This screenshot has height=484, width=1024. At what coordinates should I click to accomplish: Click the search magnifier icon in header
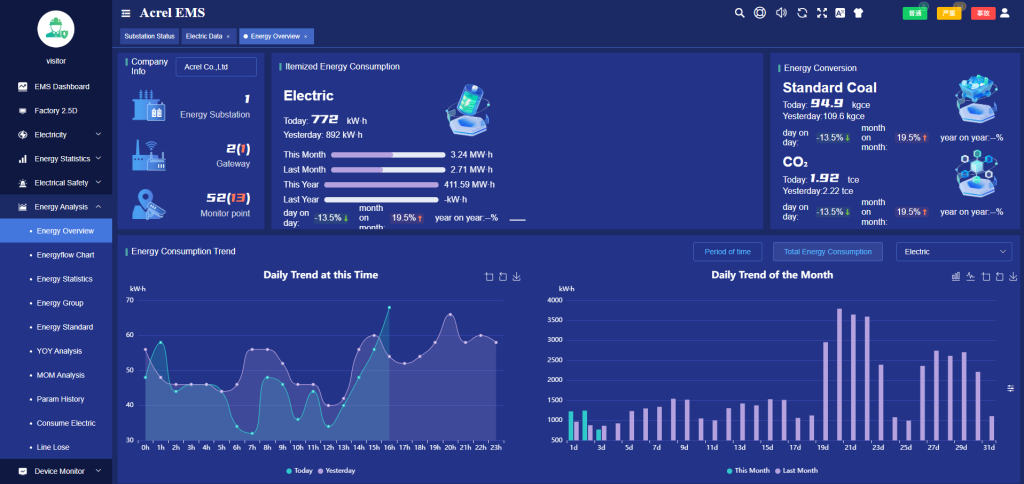[x=740, y=13]
